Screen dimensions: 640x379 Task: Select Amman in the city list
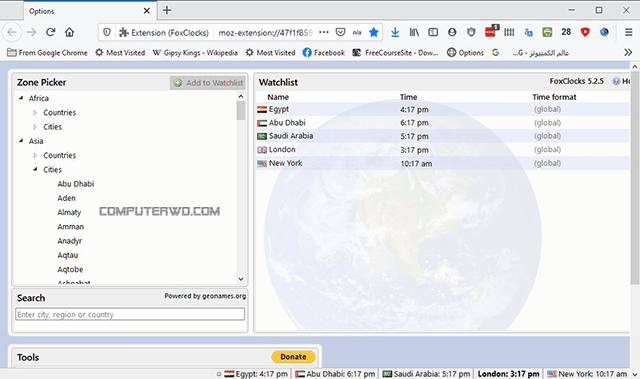(x=71, y=226)
